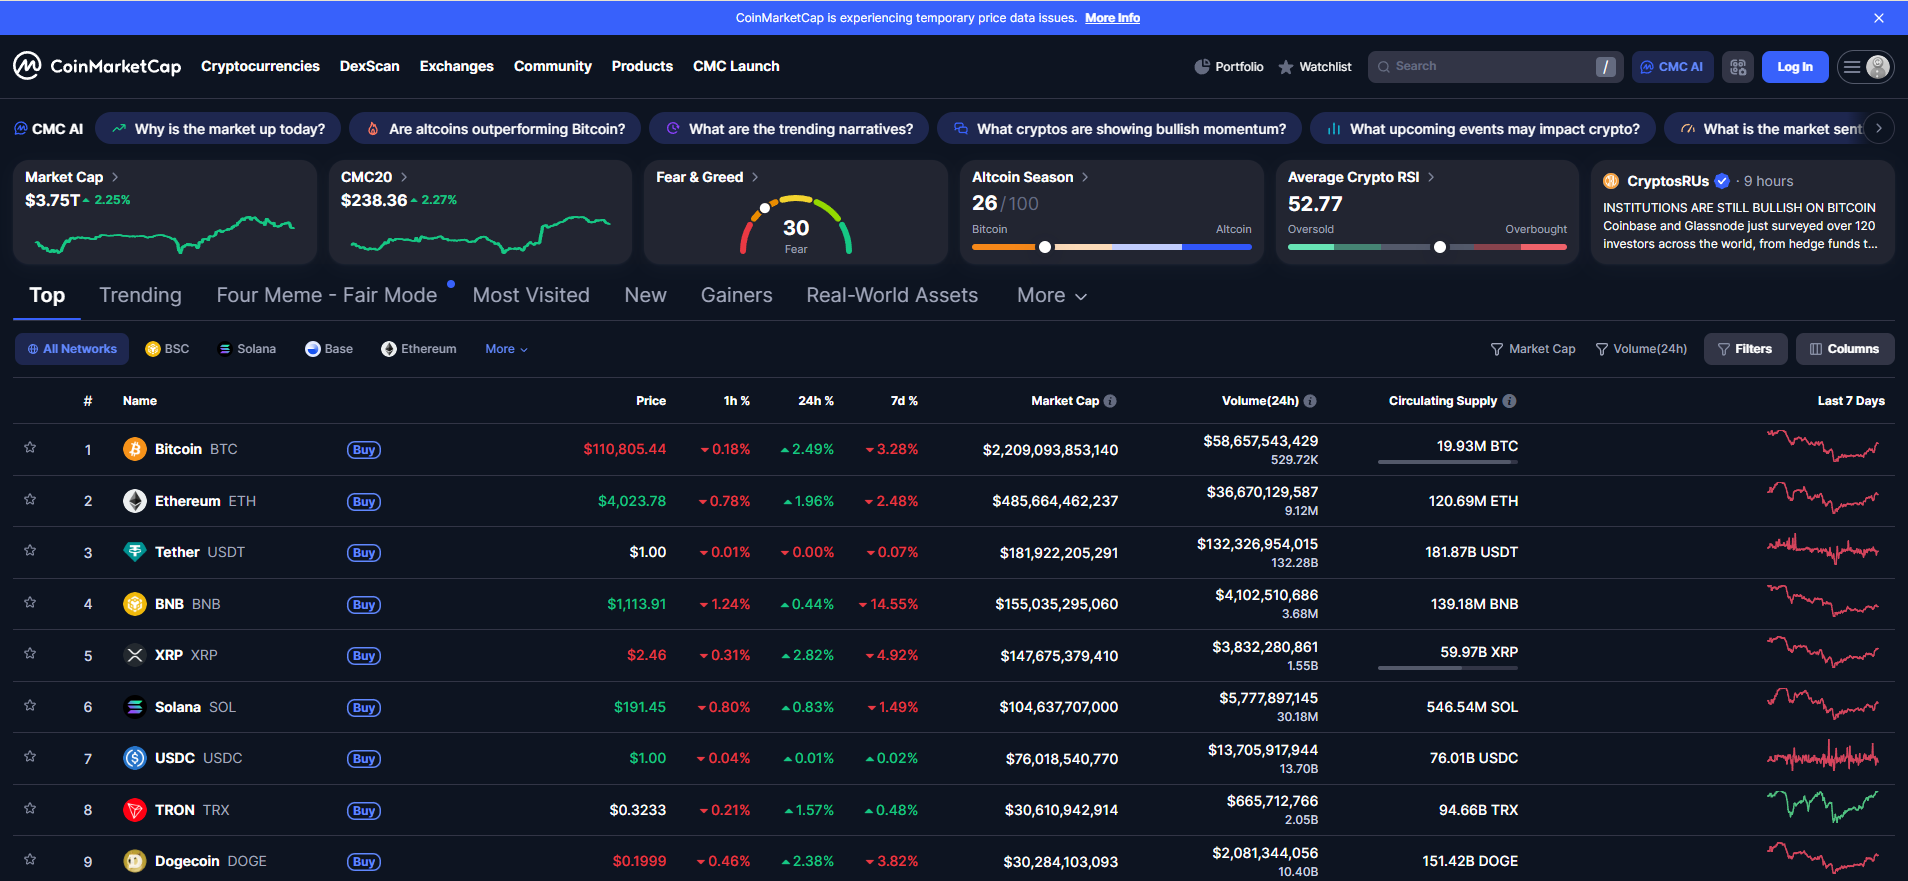Click the Average Crypto RSI slider indicator
Image resolution: width=1908 pixels, height=881 pixels.
click(x=1440, y=247)
